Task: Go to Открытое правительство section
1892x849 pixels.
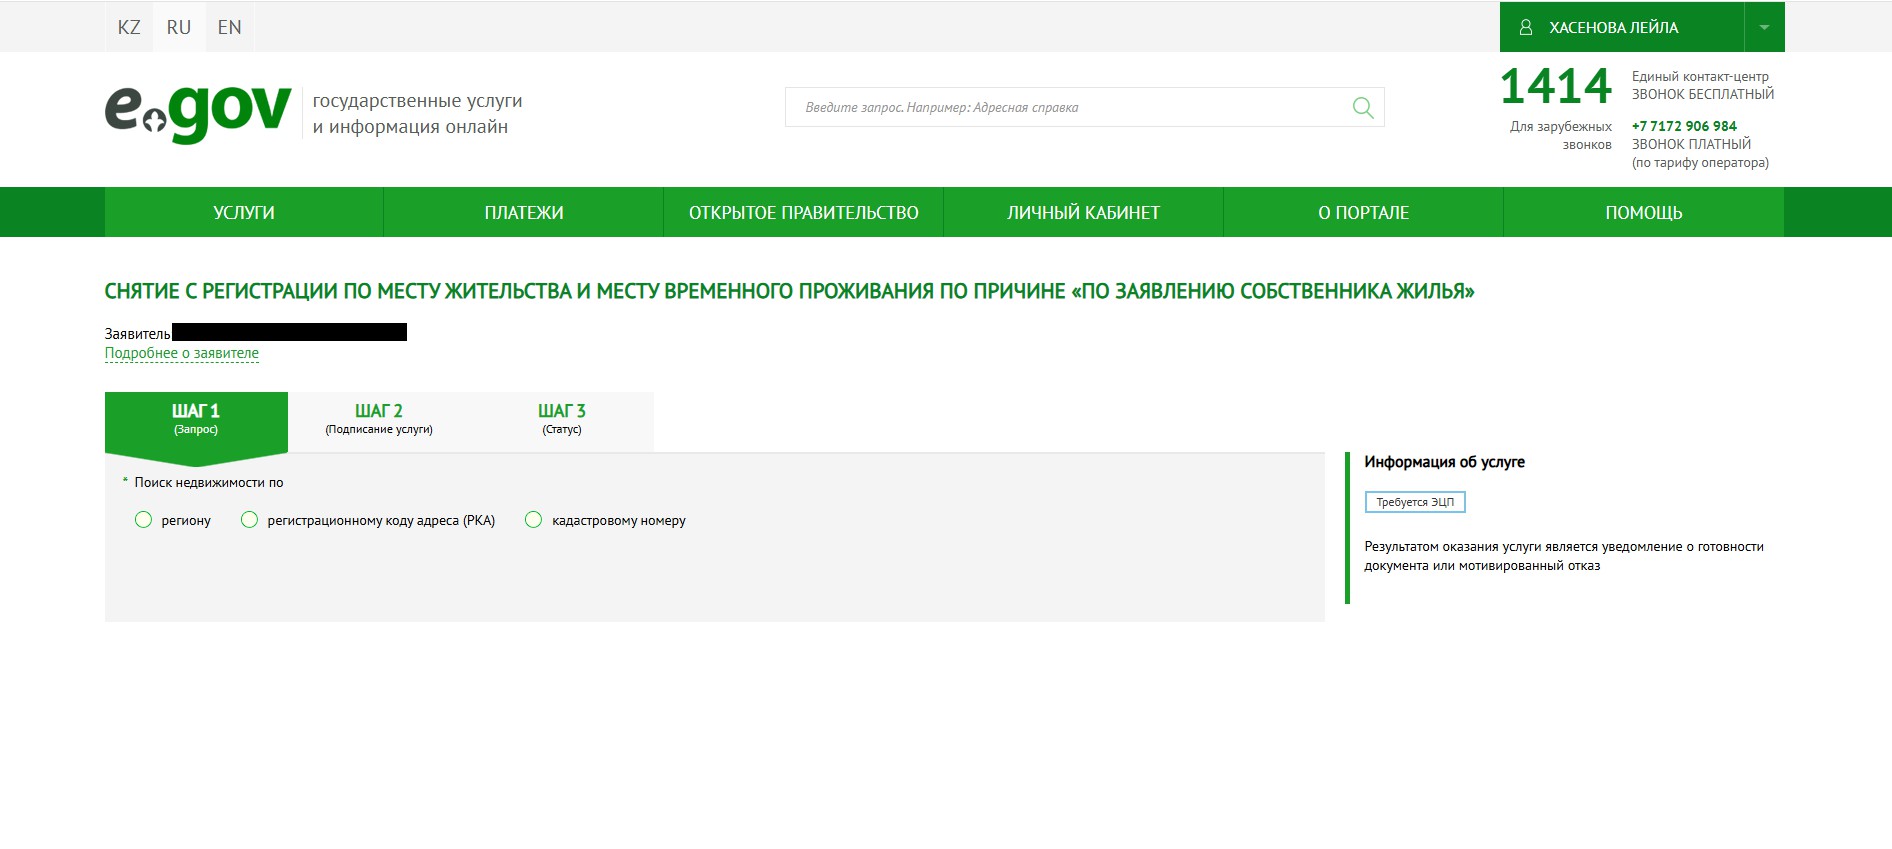Action: tap(803, 212)
